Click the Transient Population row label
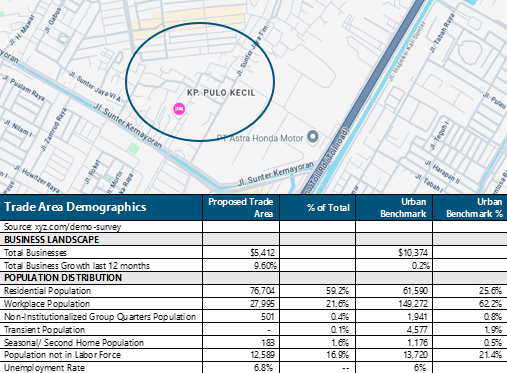The image size is (507, 373). (x=44, y=330)
